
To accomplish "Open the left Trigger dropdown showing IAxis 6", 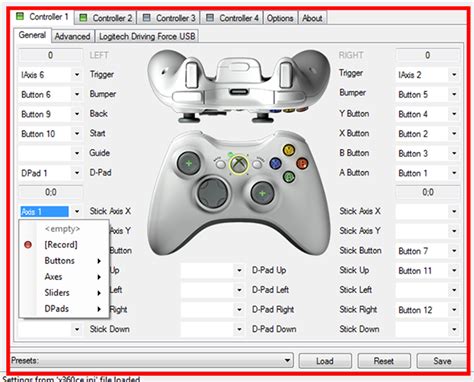I will pos(50,75).
